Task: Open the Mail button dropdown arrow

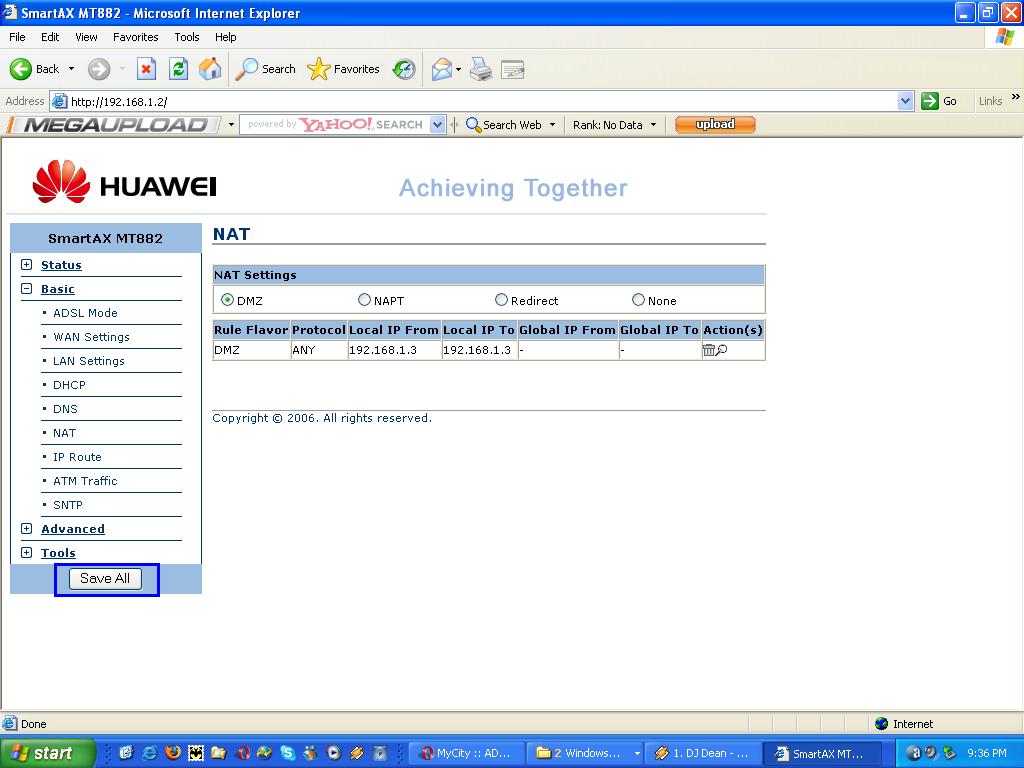Action: tap(458, 69)
